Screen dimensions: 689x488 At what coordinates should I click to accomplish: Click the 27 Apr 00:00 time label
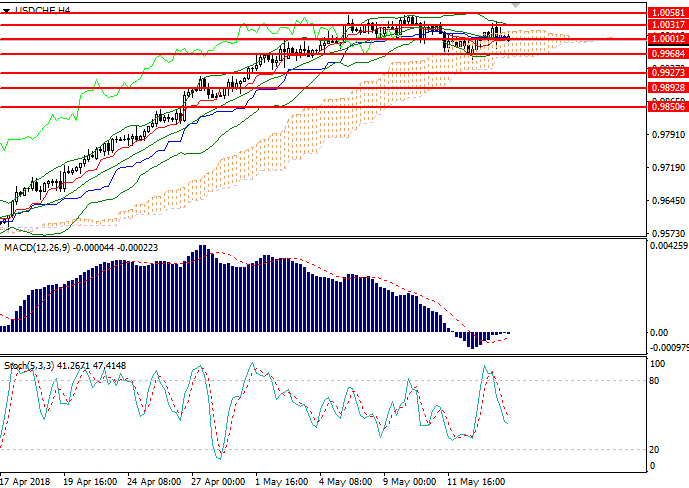point(218,480)
